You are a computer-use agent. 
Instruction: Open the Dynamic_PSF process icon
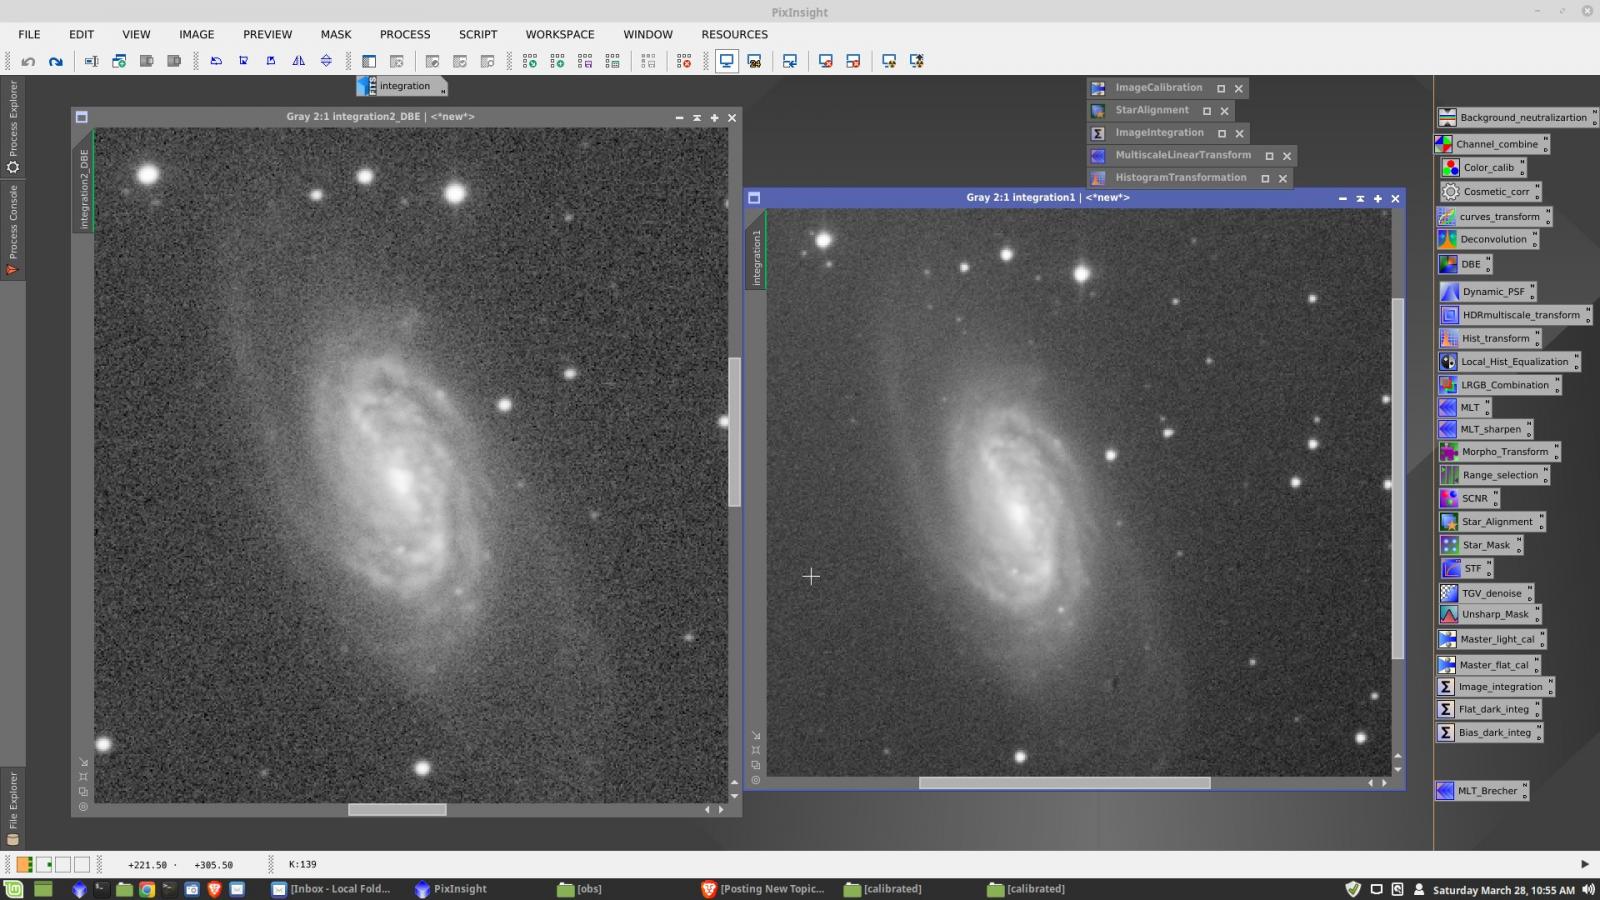click(1487, 292)
